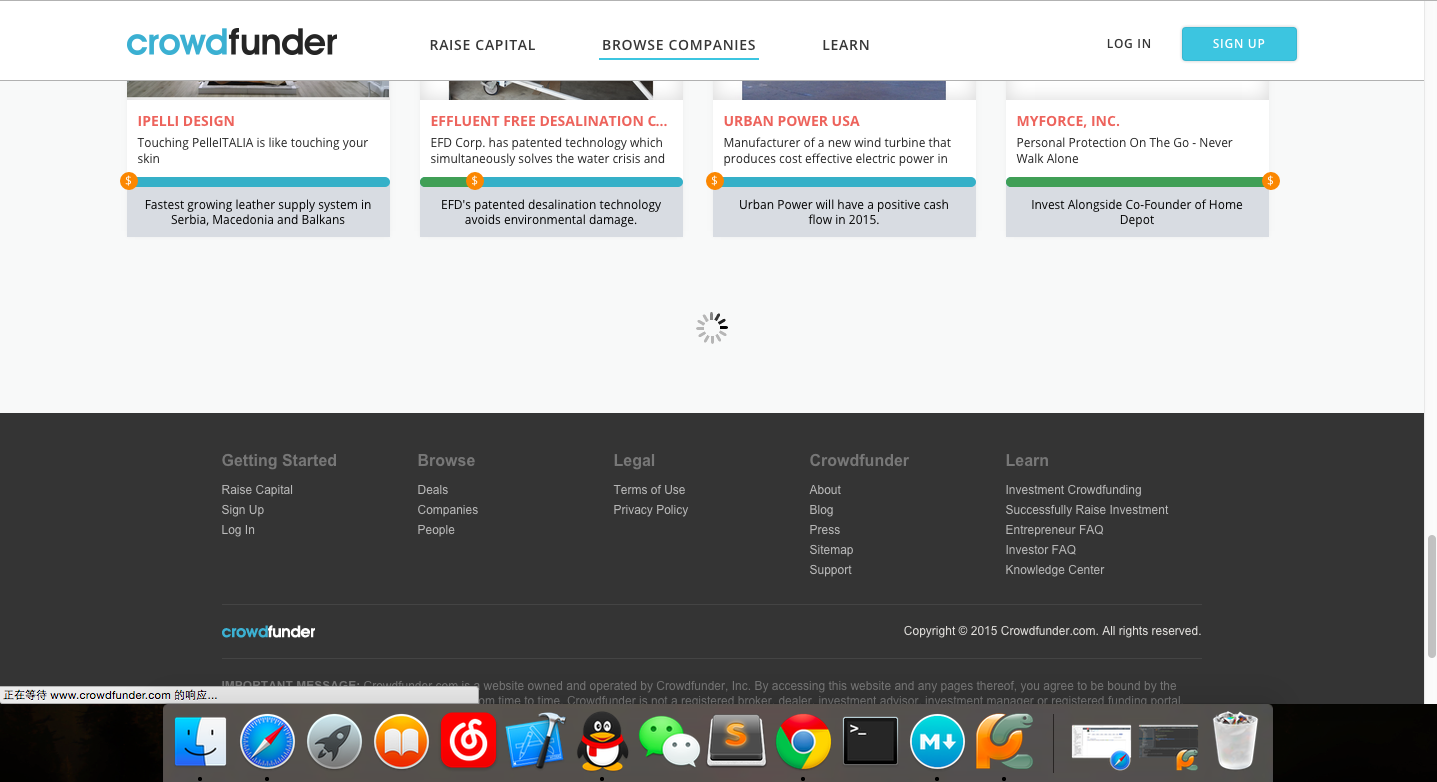The height and width of the screenshot is (782, 1437).
Task: Click dollar marker on Urban Power USA bar
Action: [714, 181]
